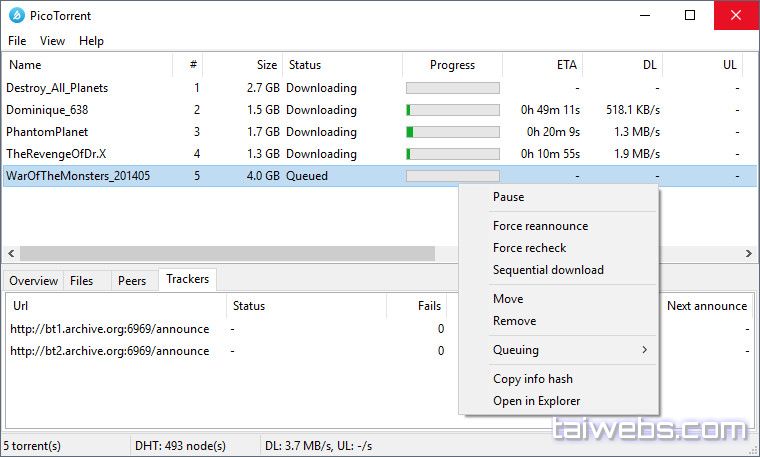Select the bt1.archive.org tracker row
This screenshot has width=760, height=457.
110,329
